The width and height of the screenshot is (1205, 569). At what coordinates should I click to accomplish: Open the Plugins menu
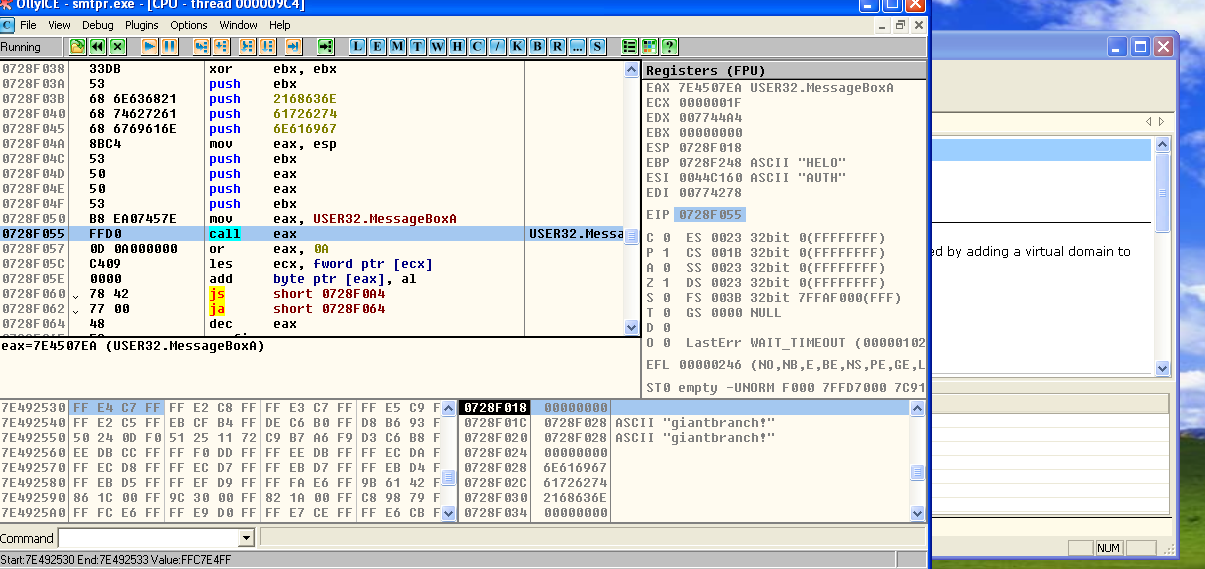click(x=142, y=25)
